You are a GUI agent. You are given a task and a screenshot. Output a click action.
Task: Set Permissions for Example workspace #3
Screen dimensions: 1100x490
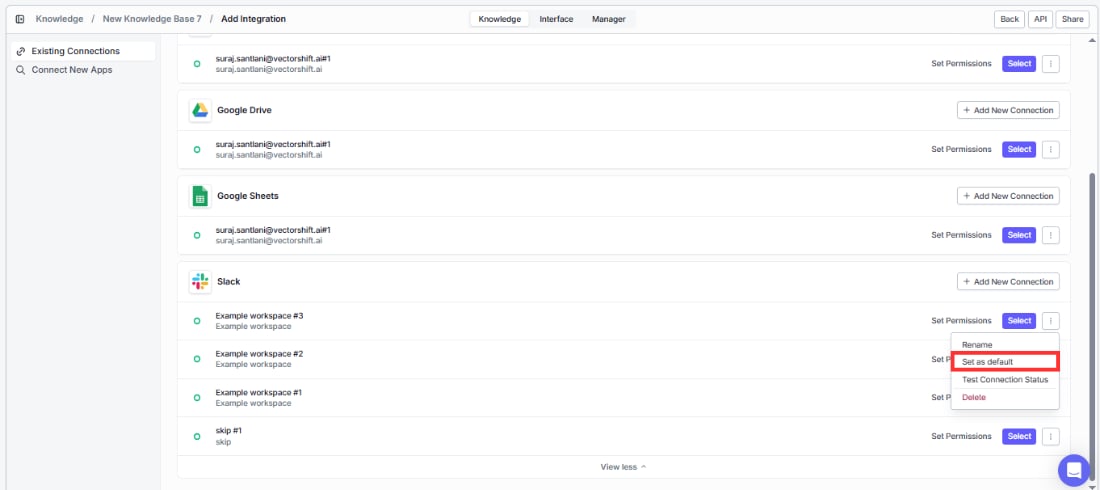[x=961, y=321]
